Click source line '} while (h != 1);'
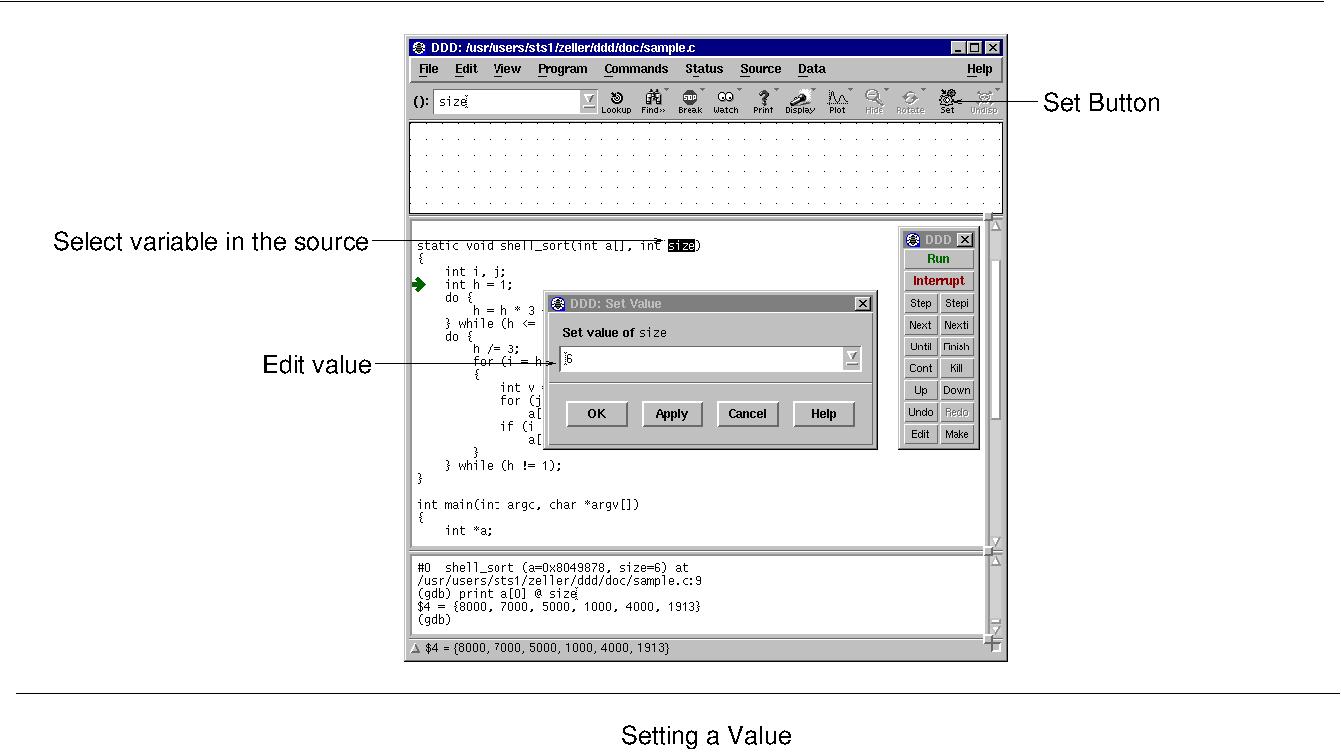Screen dimensions: 1341x753 point(504,466)
